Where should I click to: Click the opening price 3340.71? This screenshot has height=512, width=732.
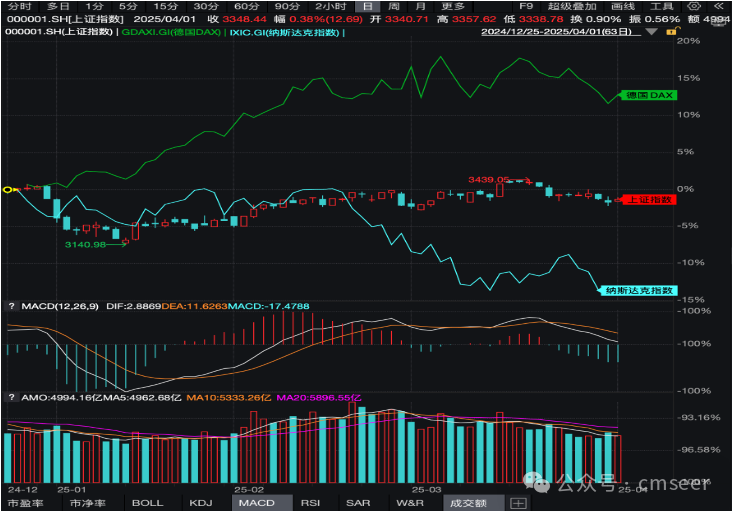click(406, 19)
